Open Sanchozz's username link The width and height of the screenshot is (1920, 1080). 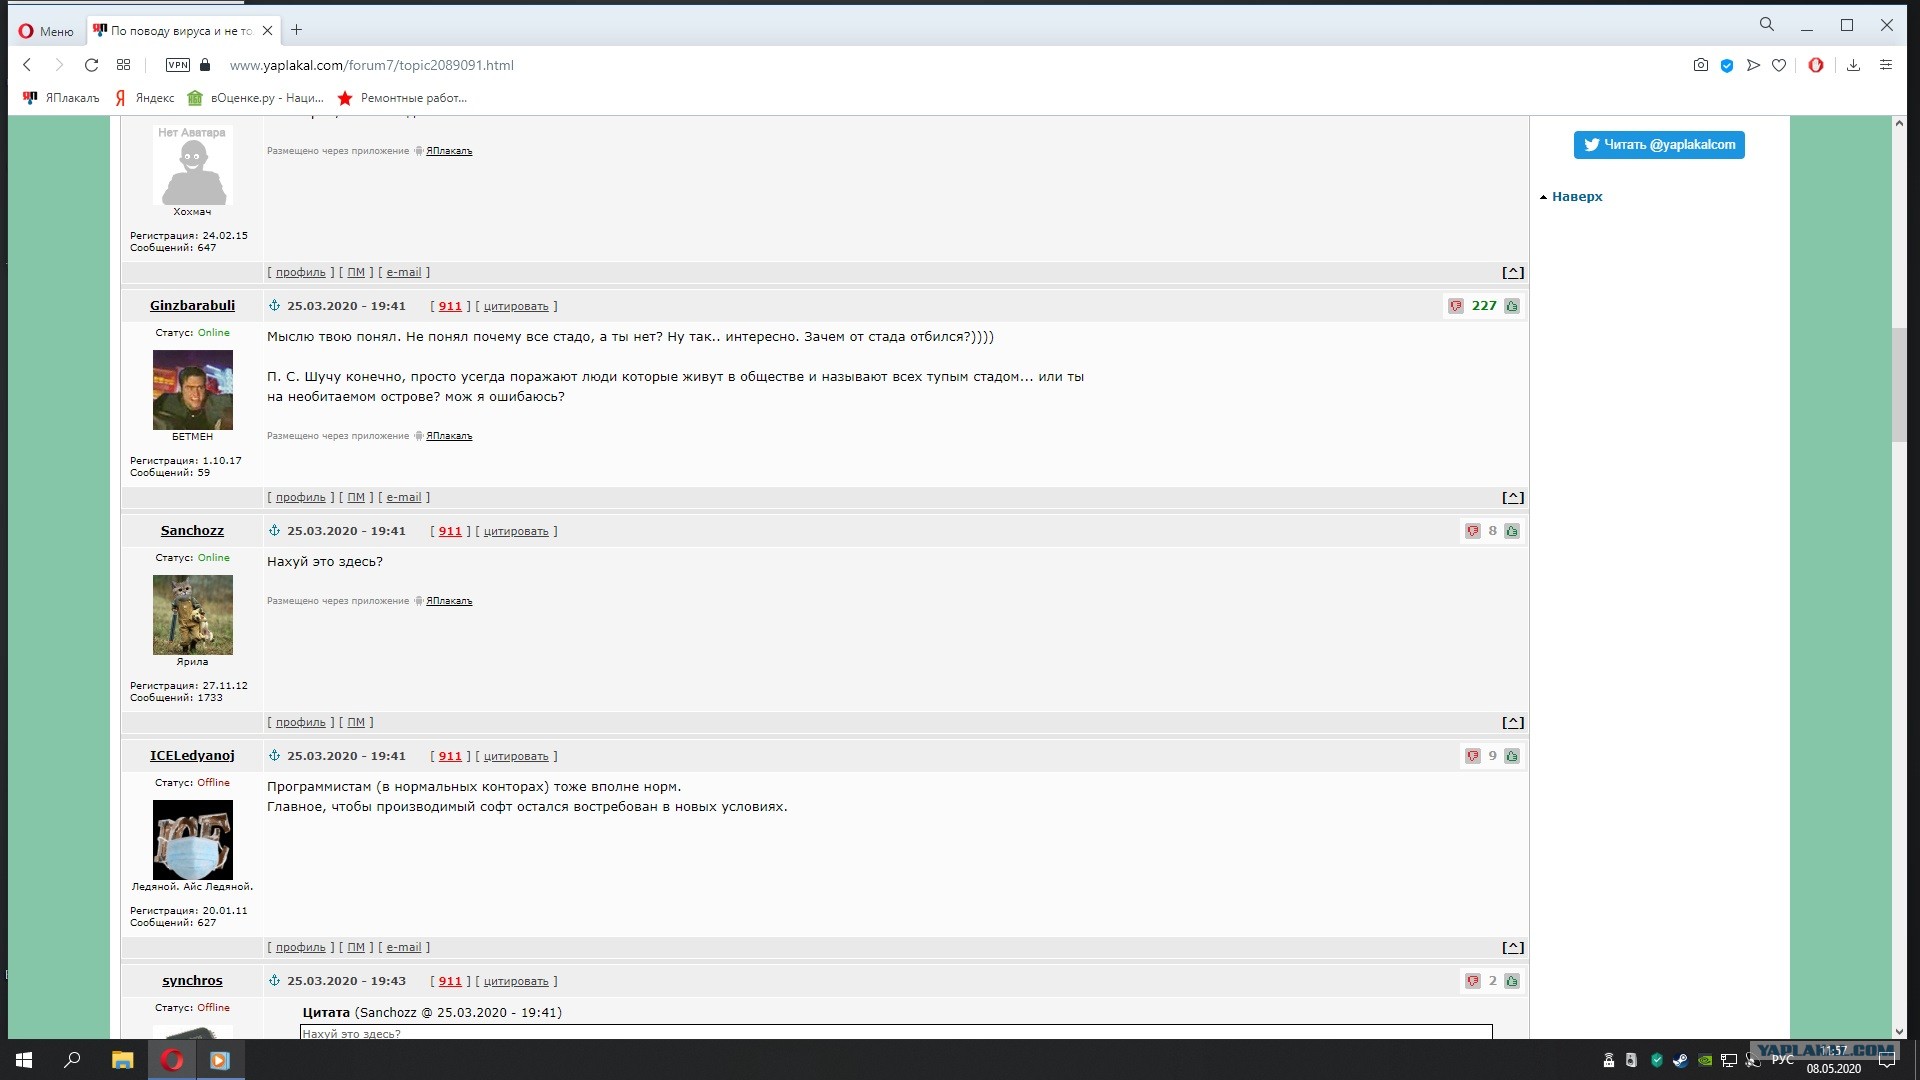192,531
